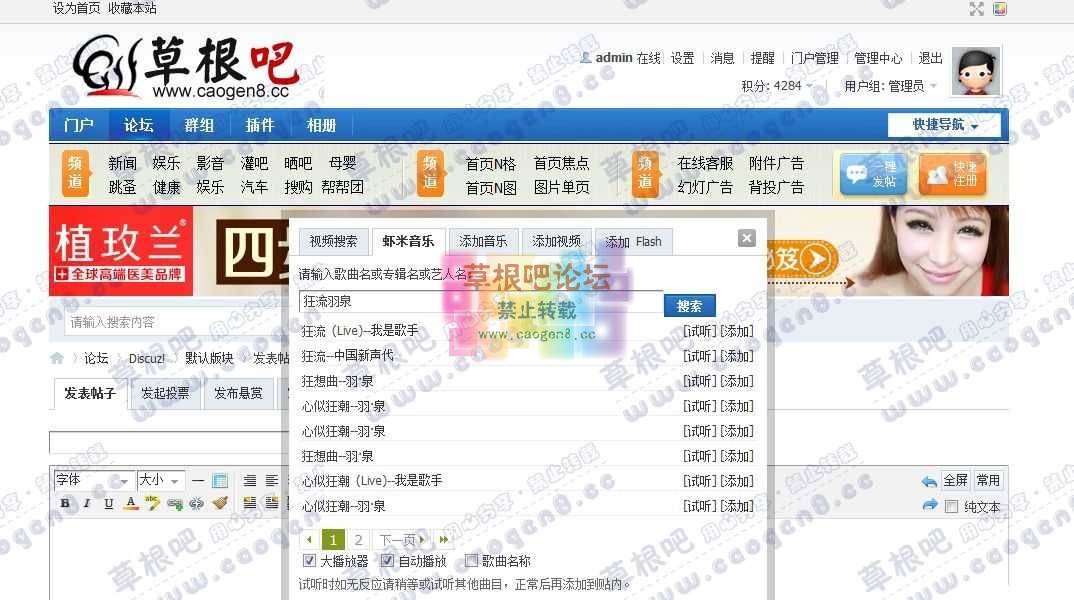Click the remove link icon

[x=197, y=503]
